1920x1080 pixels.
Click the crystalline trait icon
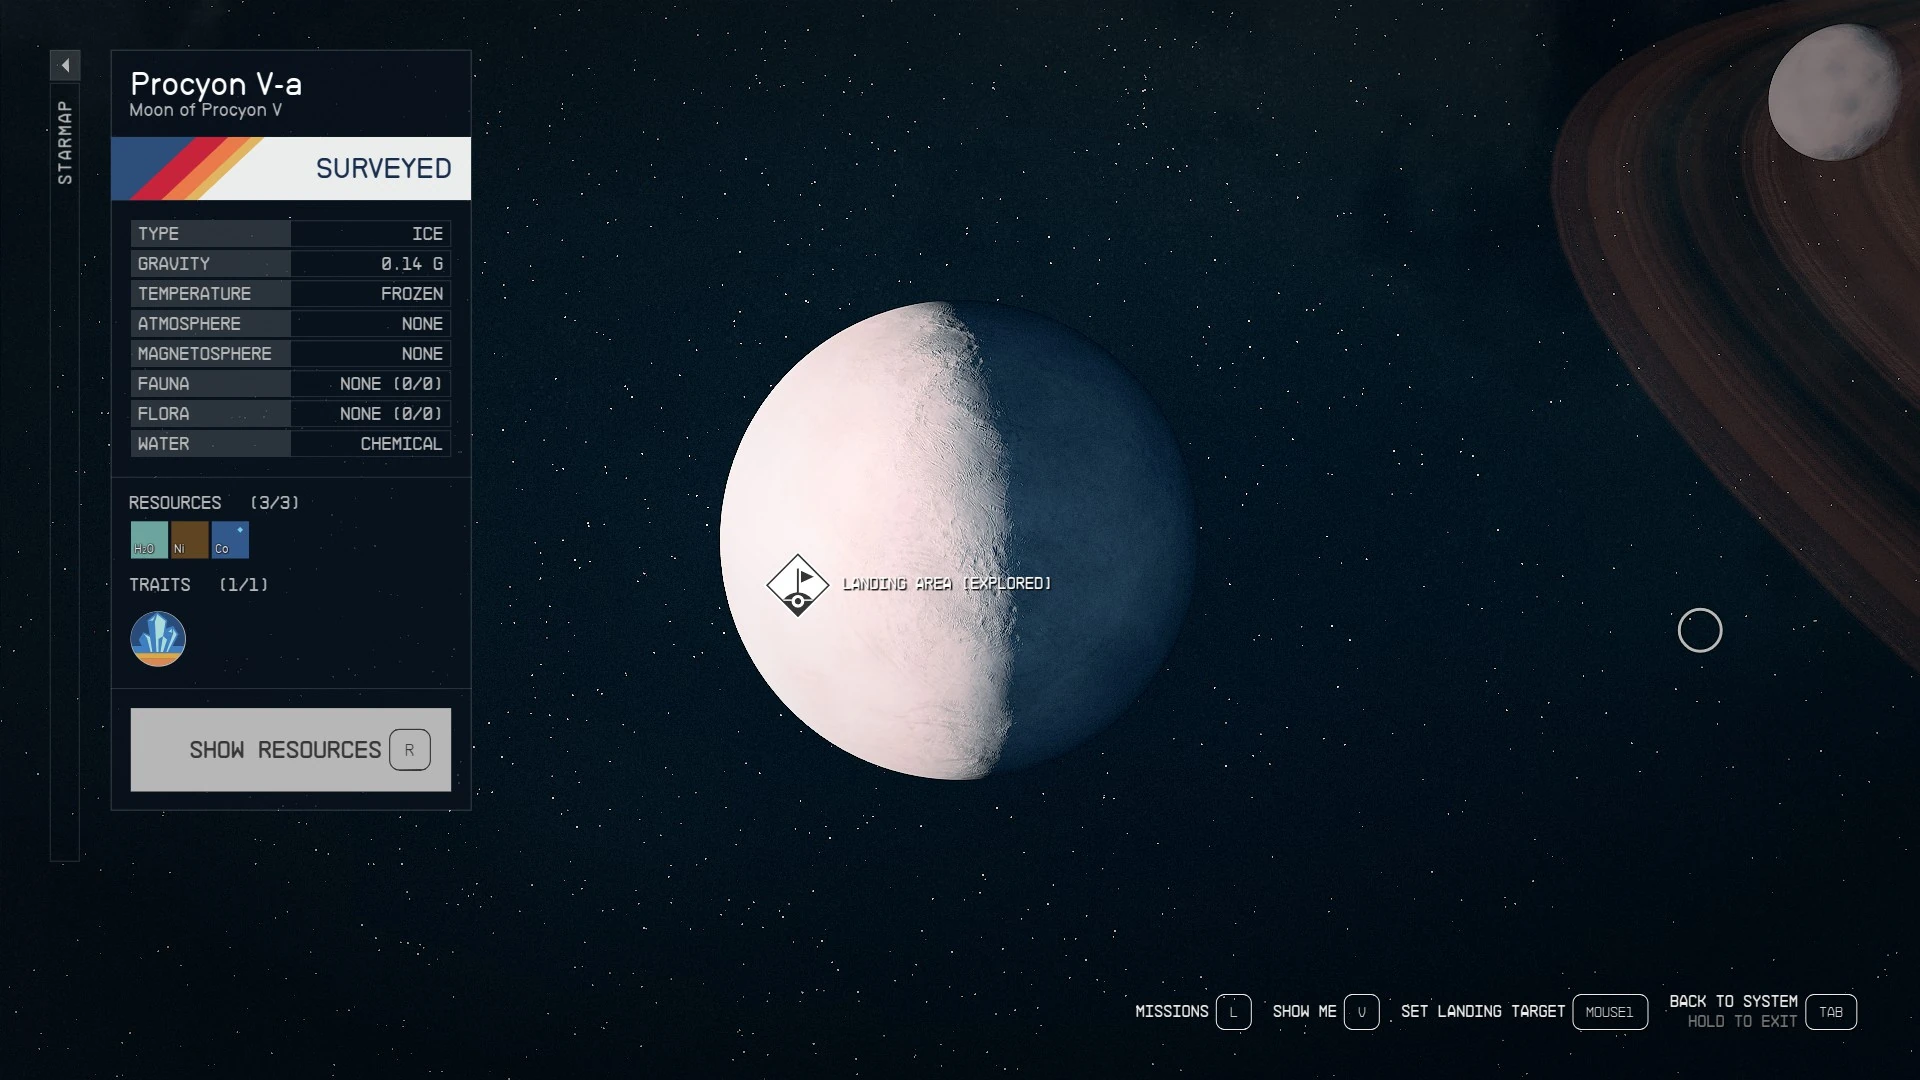tap(158, 639)
